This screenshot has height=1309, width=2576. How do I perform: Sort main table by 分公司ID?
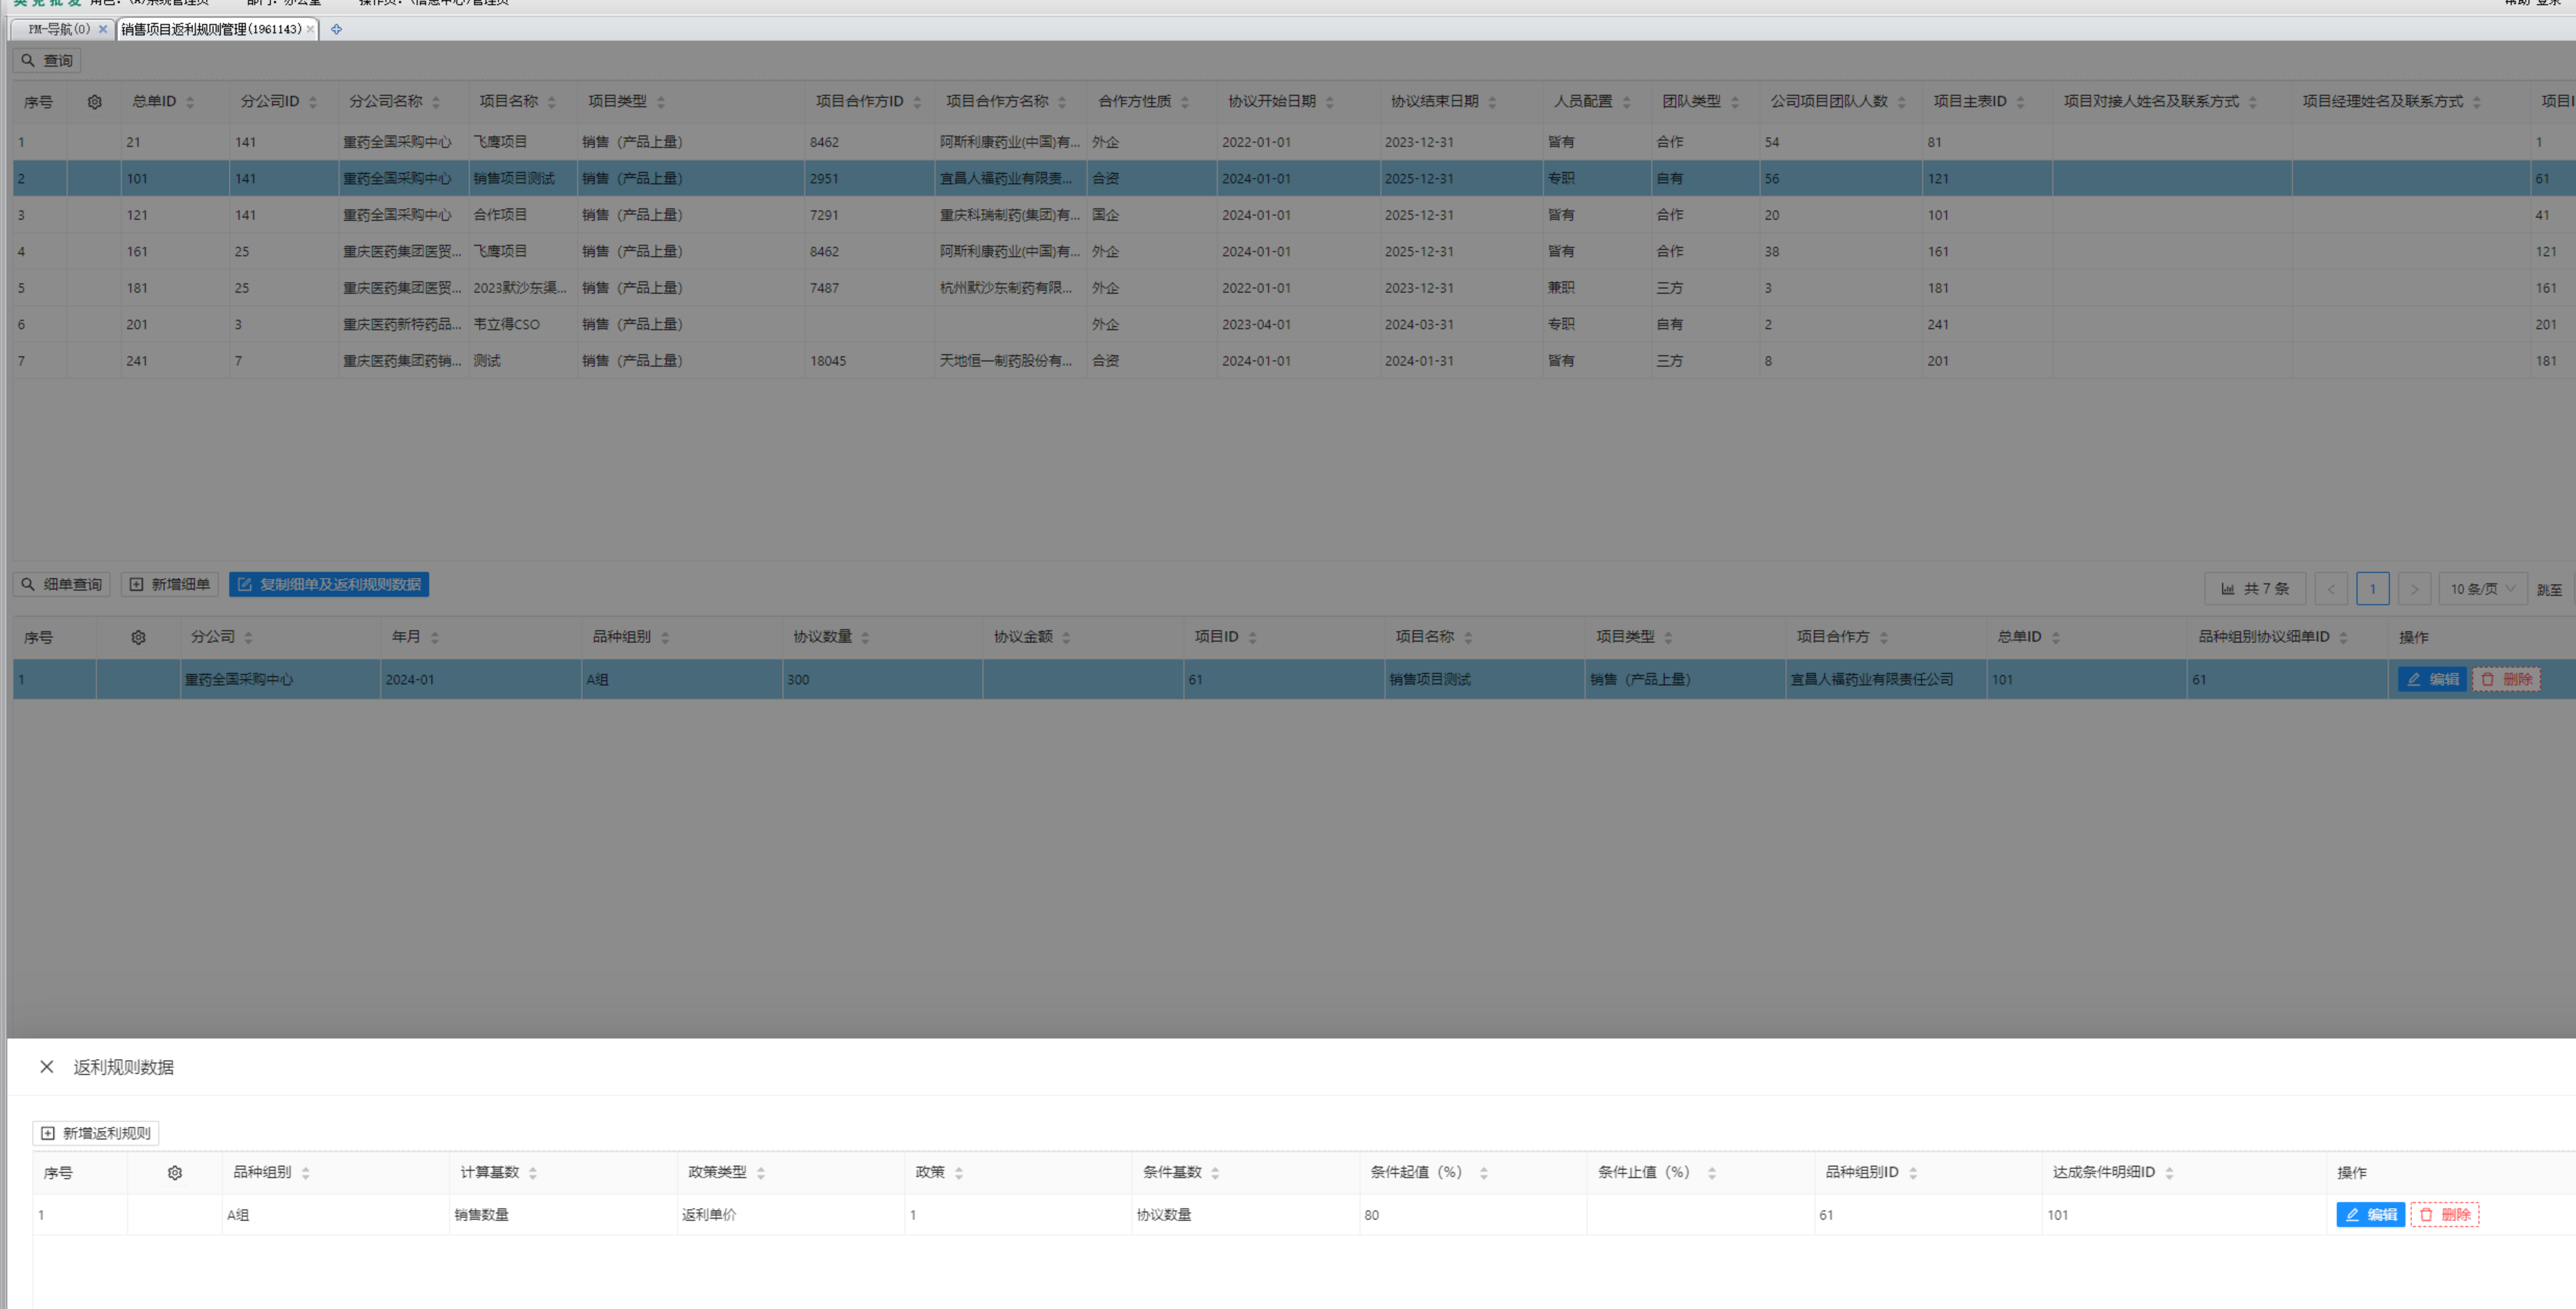pyautogui.click(x=313, y=102)
